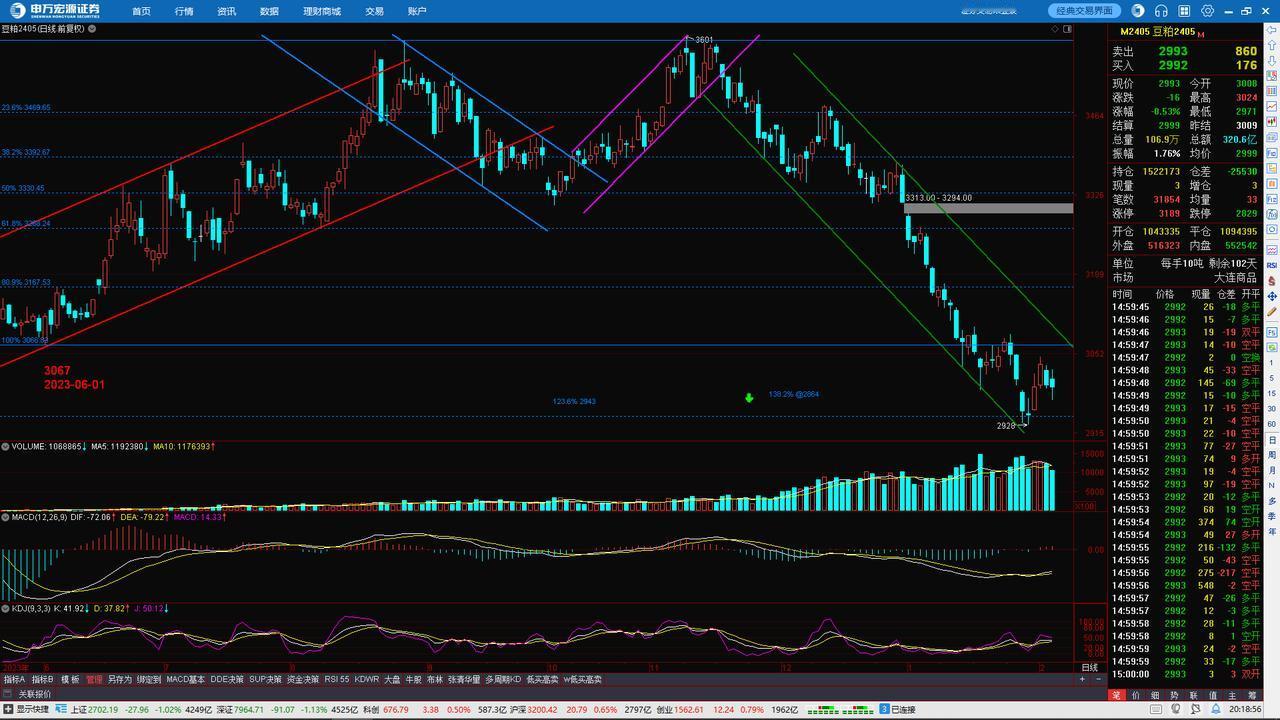
Task: Select the 势 trend tab in quote panel
Action: pos(1174,695)
